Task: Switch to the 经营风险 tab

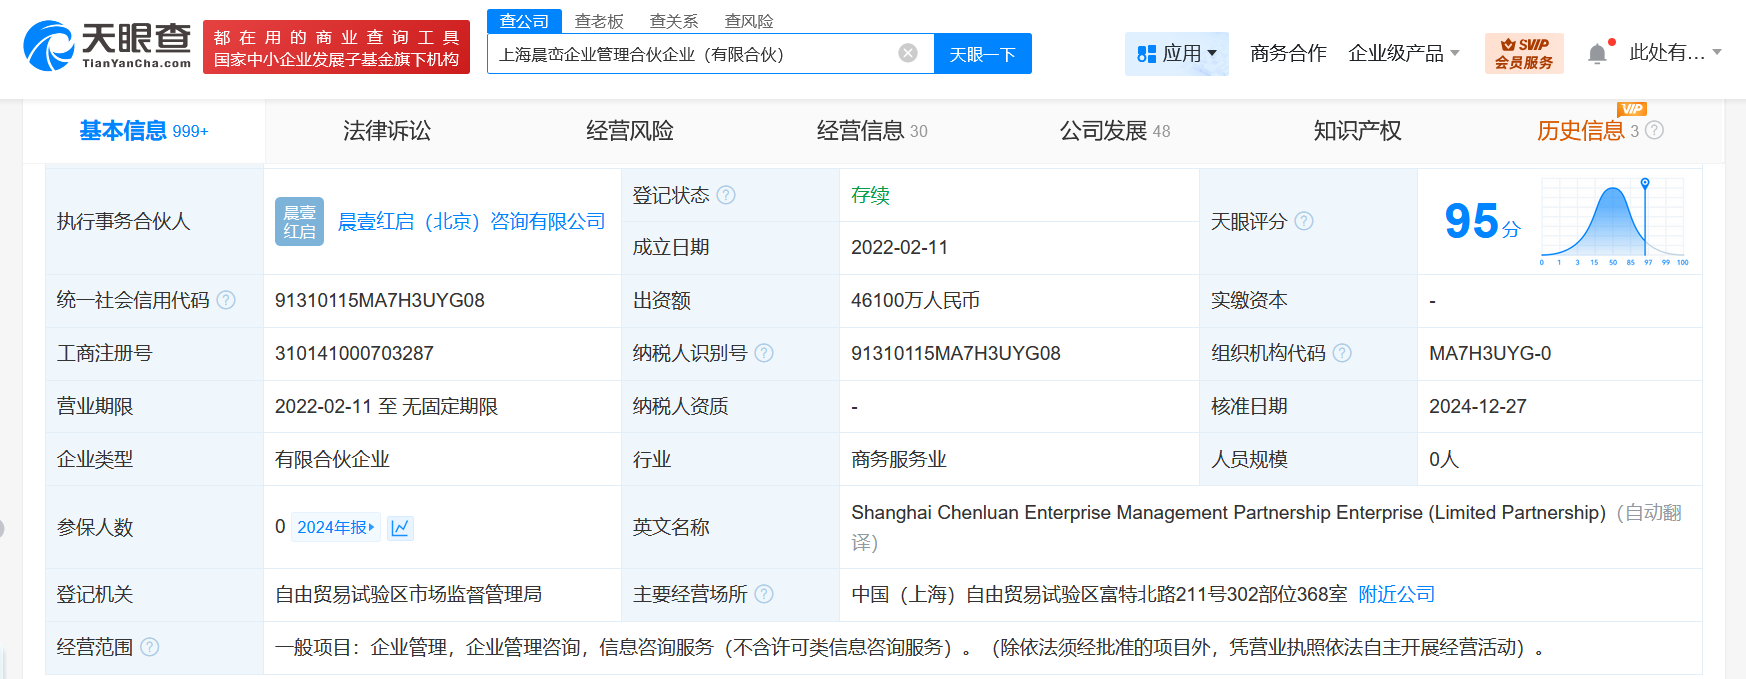Action: tap(629, 131)
